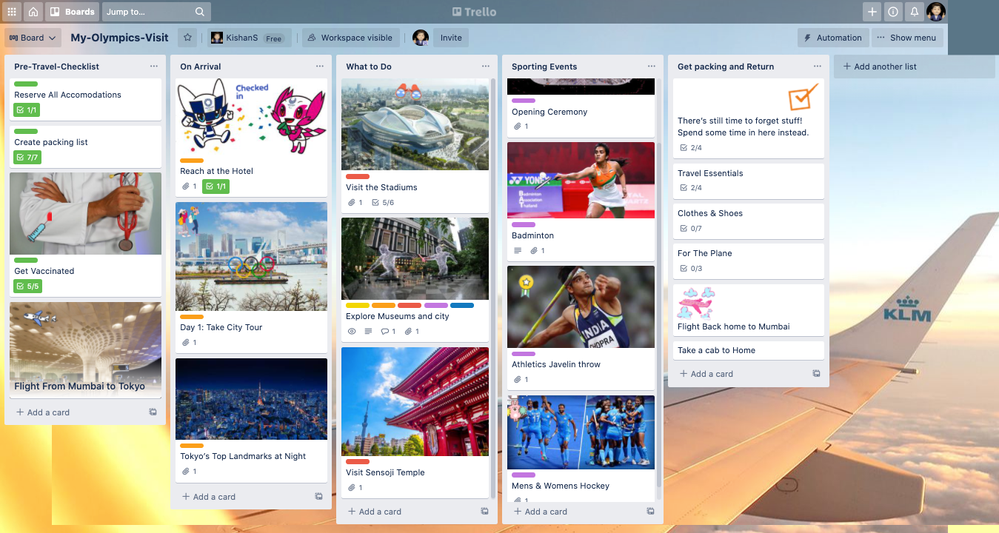Screen dimensions: 999x533
Task: Click the description icon on Badminton card
Action: click(517, 251)
